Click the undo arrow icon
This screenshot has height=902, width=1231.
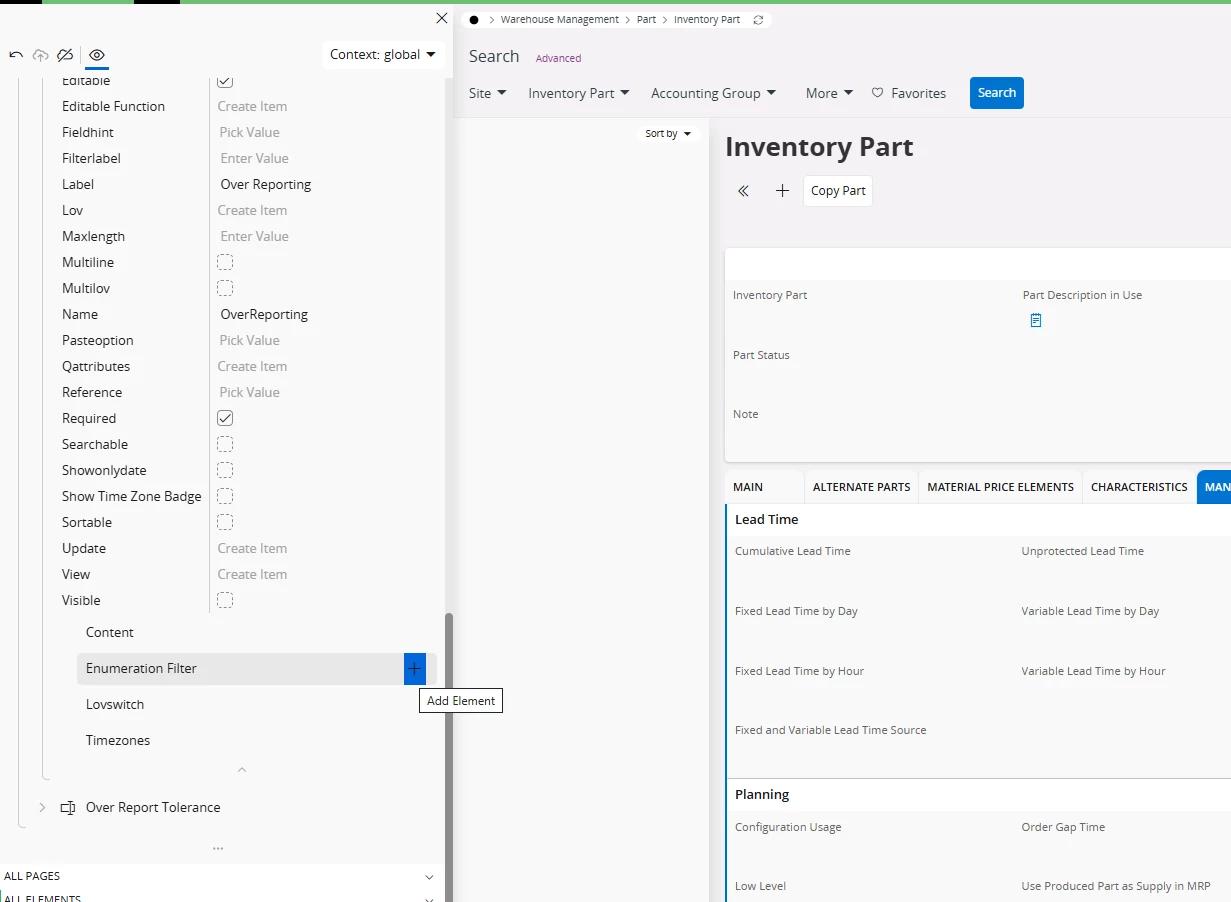click(16, 55)
